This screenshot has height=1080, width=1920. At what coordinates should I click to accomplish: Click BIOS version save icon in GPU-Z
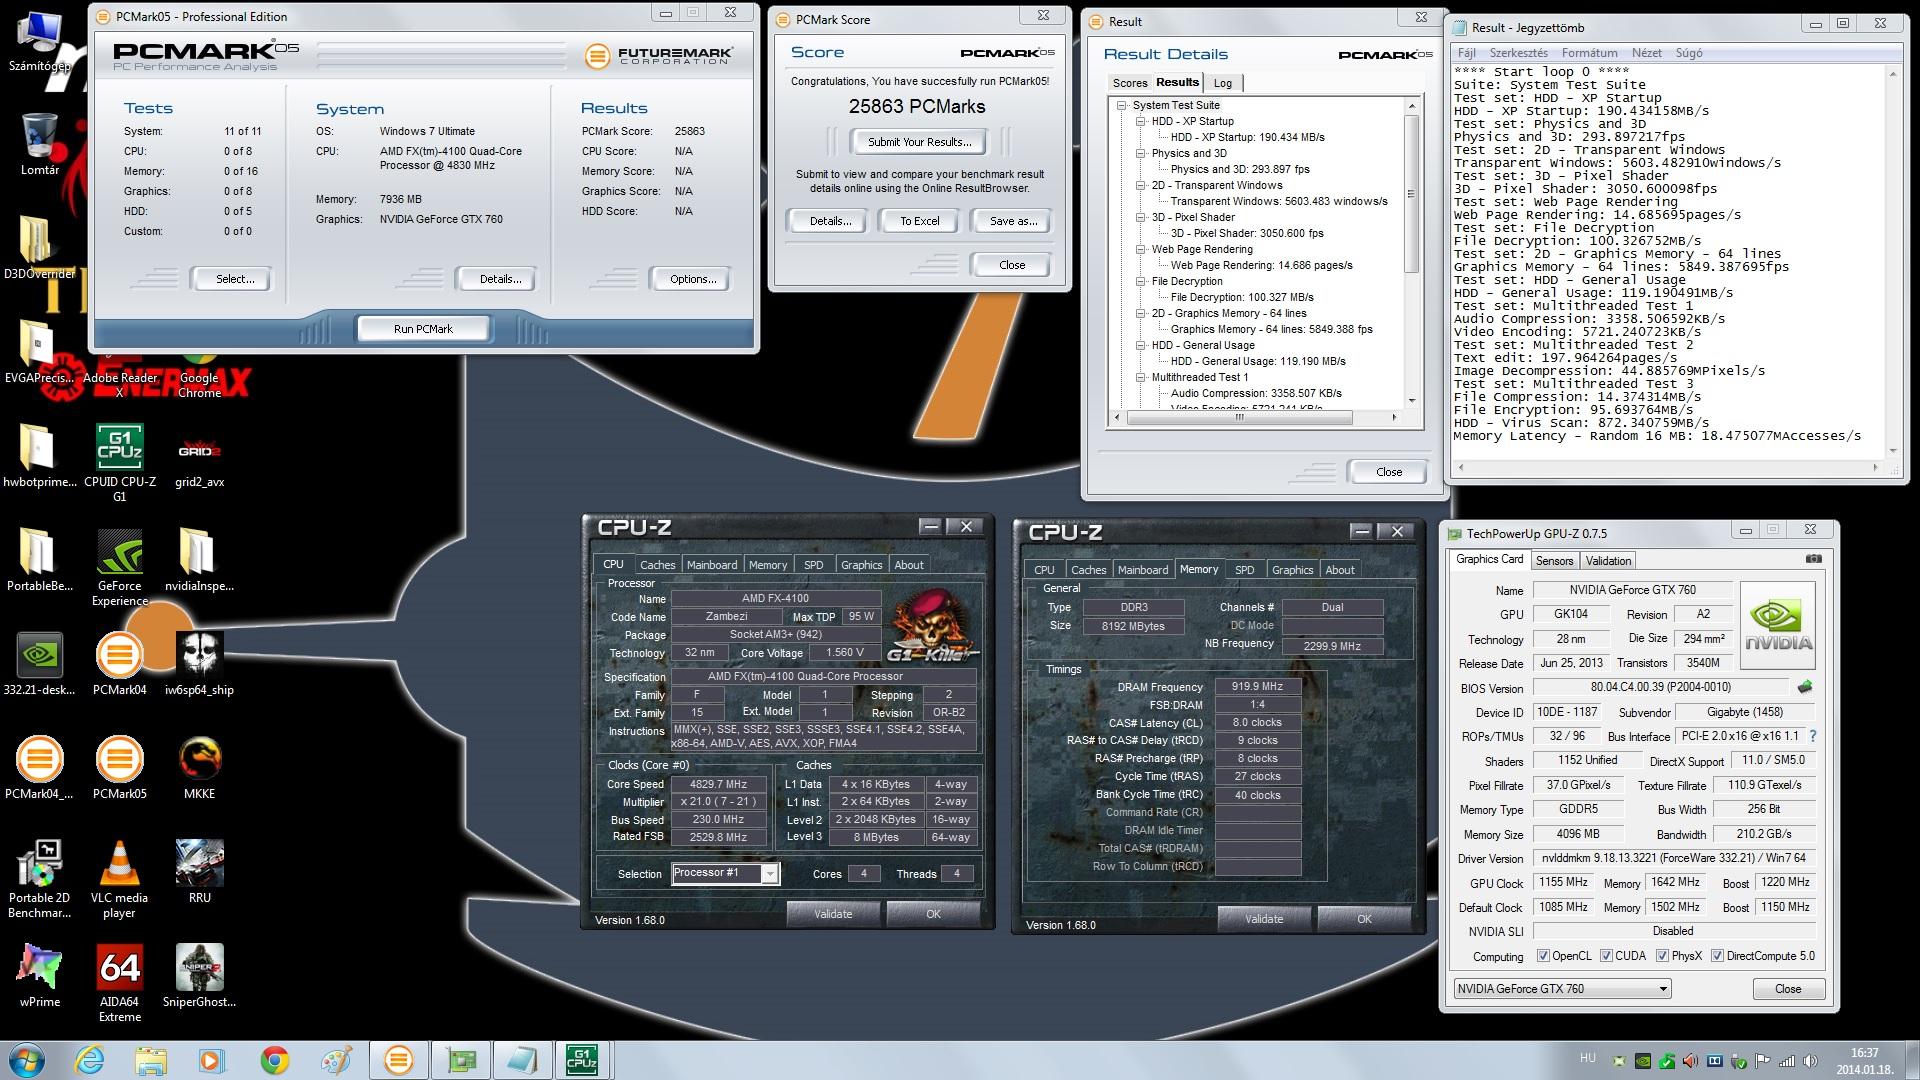click(1805, 687)
